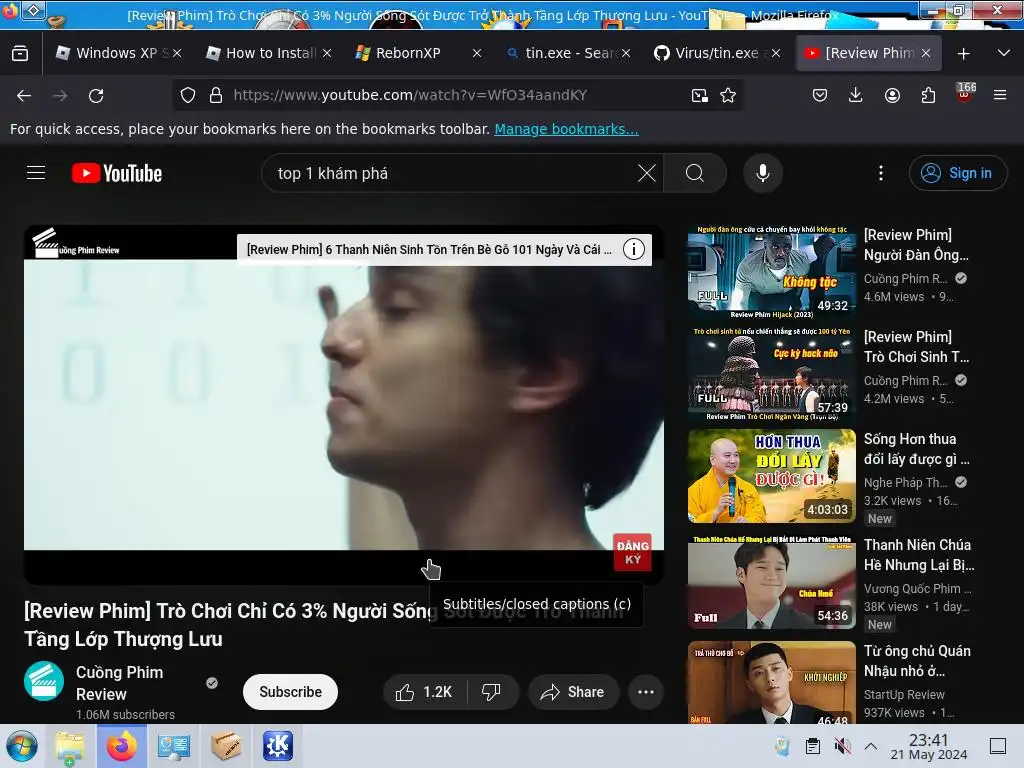1024x768 pixels.
Task: Open the Từ ông chủ Quán Nhậu video title
Action: tap(918, 661)
